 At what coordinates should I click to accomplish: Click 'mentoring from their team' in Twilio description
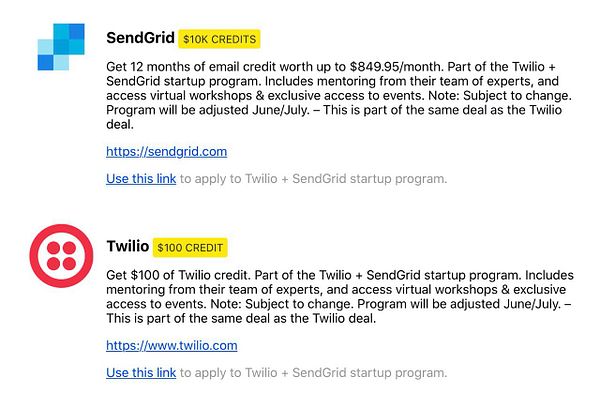coord(169,289)
